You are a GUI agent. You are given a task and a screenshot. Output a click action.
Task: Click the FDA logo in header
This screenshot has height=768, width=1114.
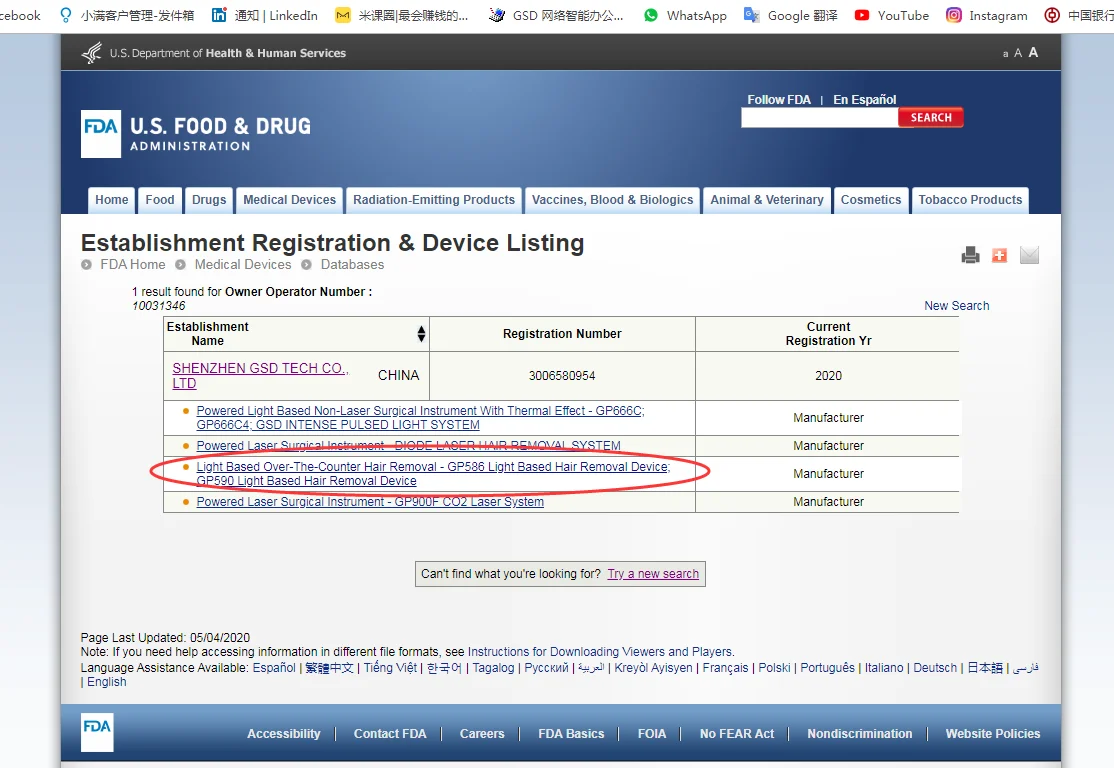click(x=101, y=134)
